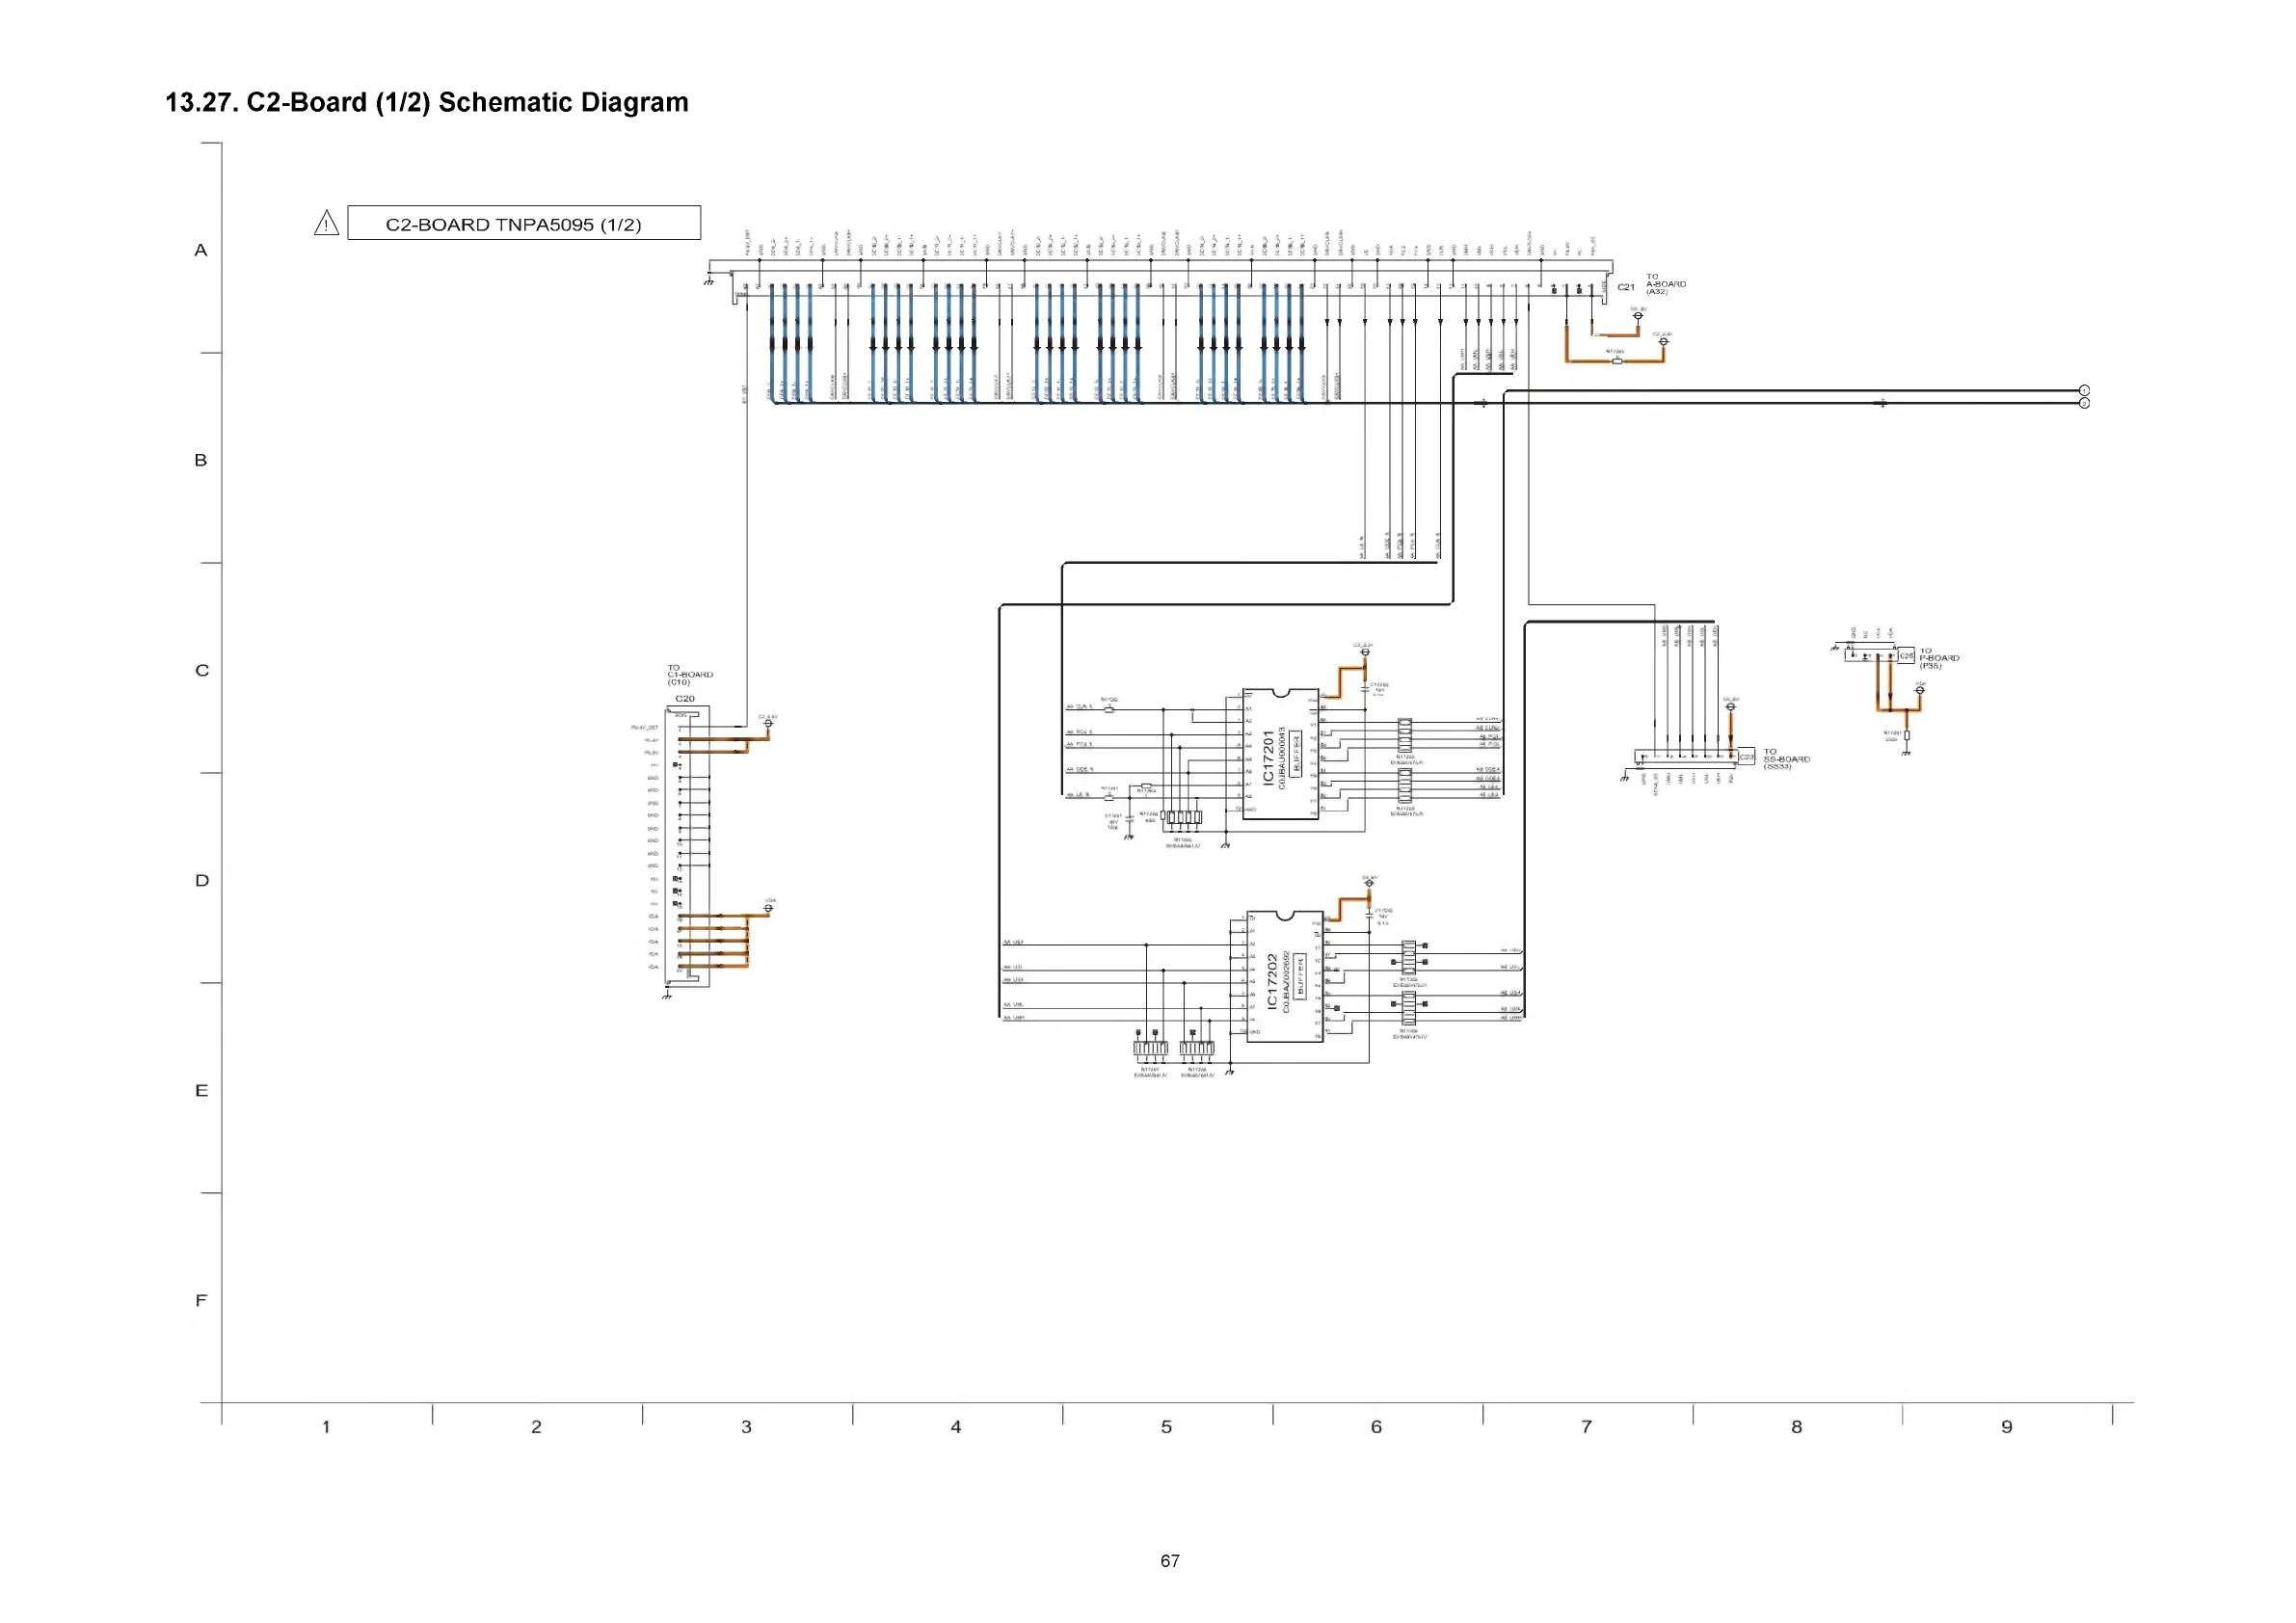This screenshot has width=2296, height=1623.
Task: Click the circled 2 bus endpoint marker
Action: pos(2084,403)
